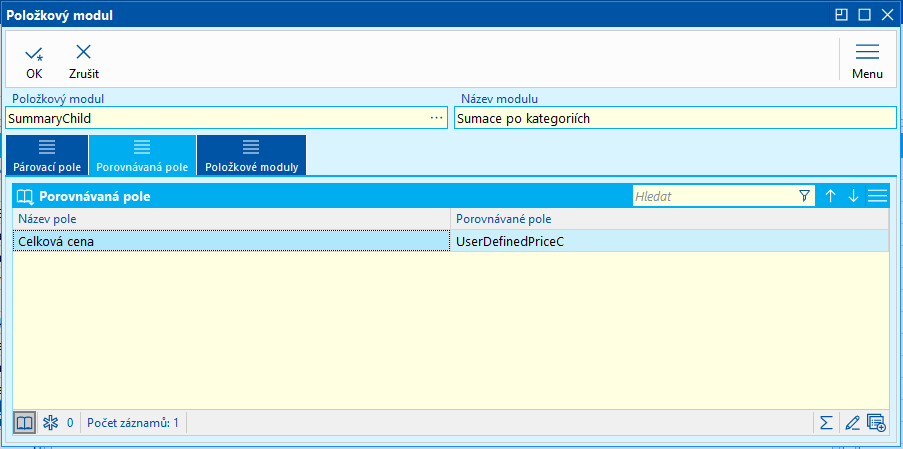The image size is (903, 449).
Task: Click the window dock icon in title bar
Action: [841, 15]
